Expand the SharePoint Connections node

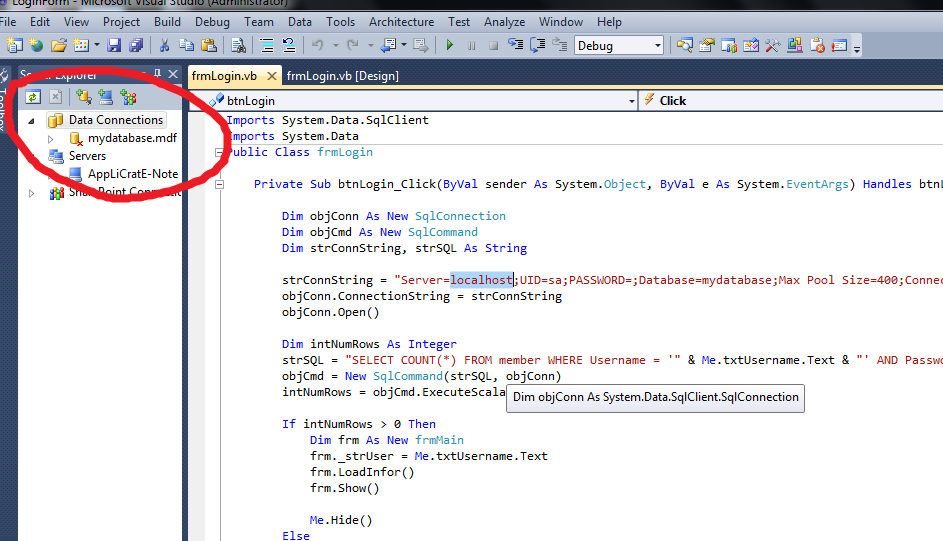31,194
